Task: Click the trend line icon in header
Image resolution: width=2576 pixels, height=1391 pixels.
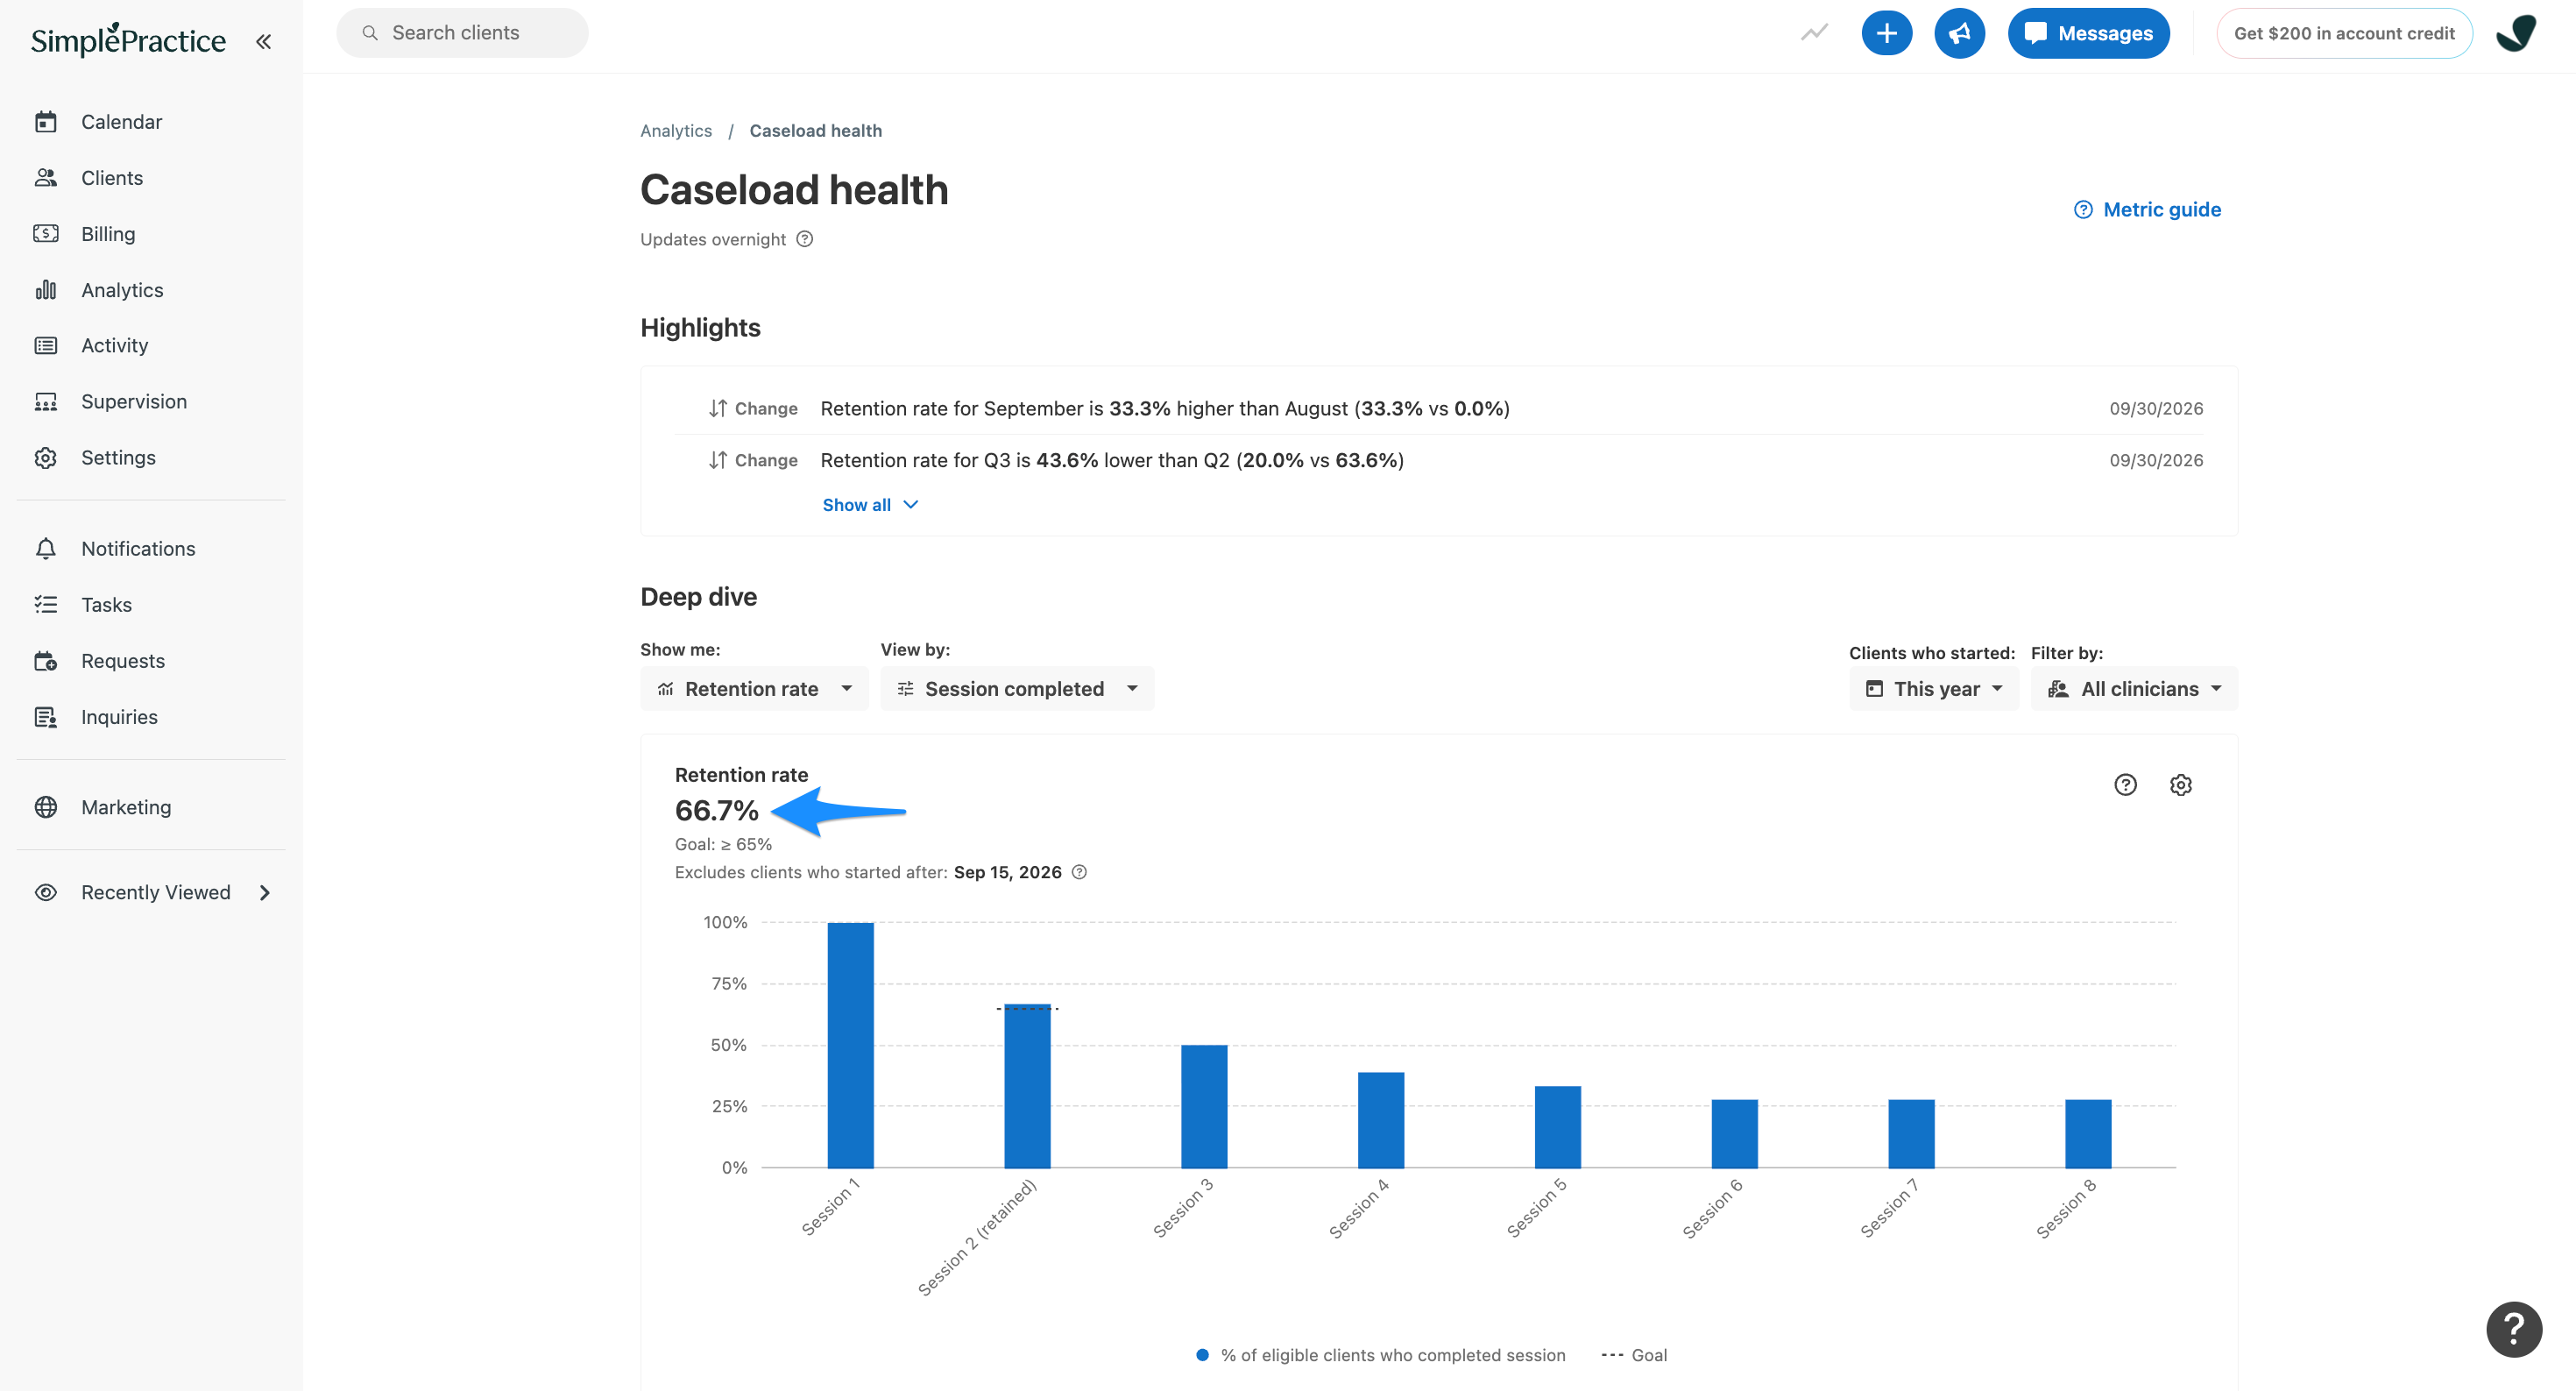Action: 1814,33
